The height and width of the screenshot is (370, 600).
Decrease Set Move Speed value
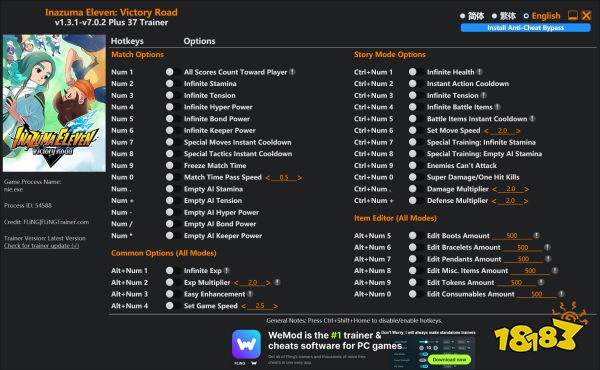[486, 131]
